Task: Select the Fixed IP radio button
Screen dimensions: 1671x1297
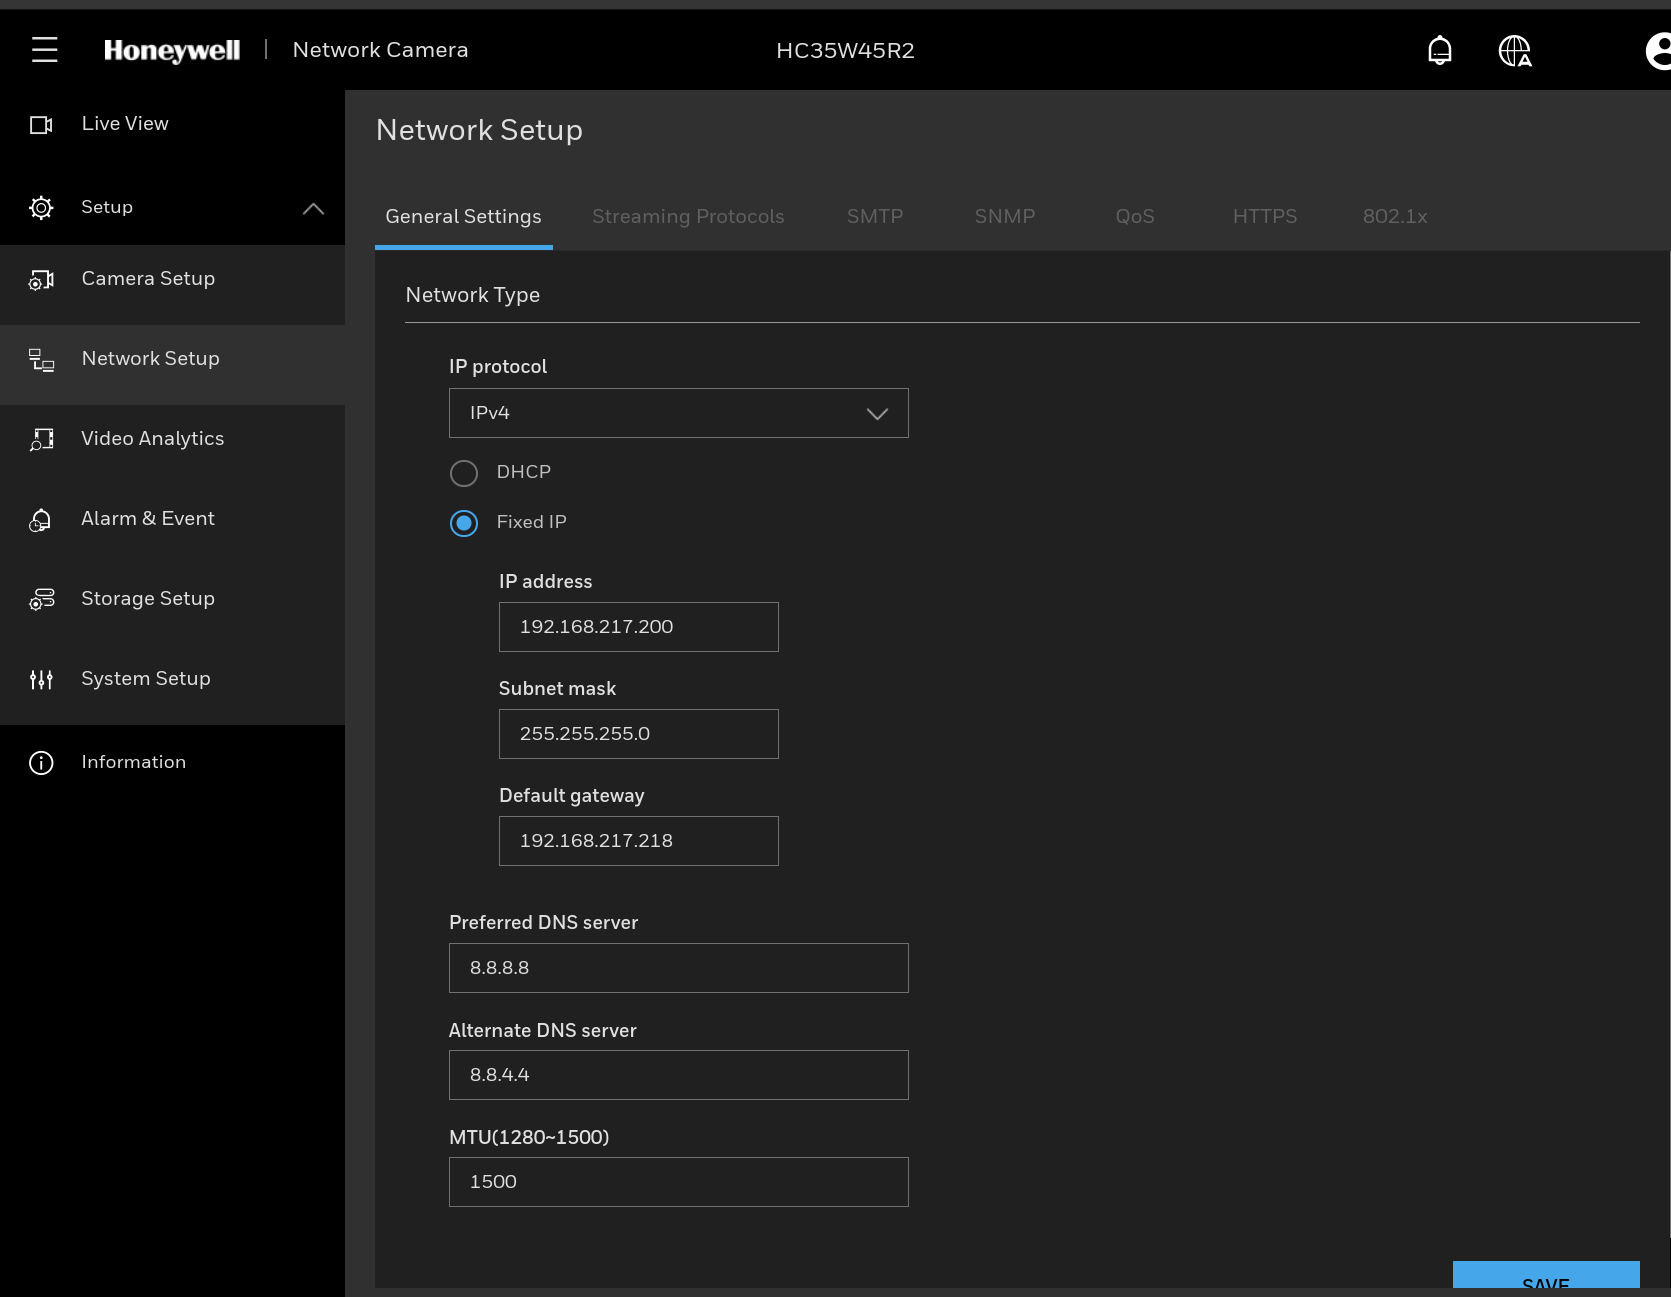Action: tap(464, 522)
